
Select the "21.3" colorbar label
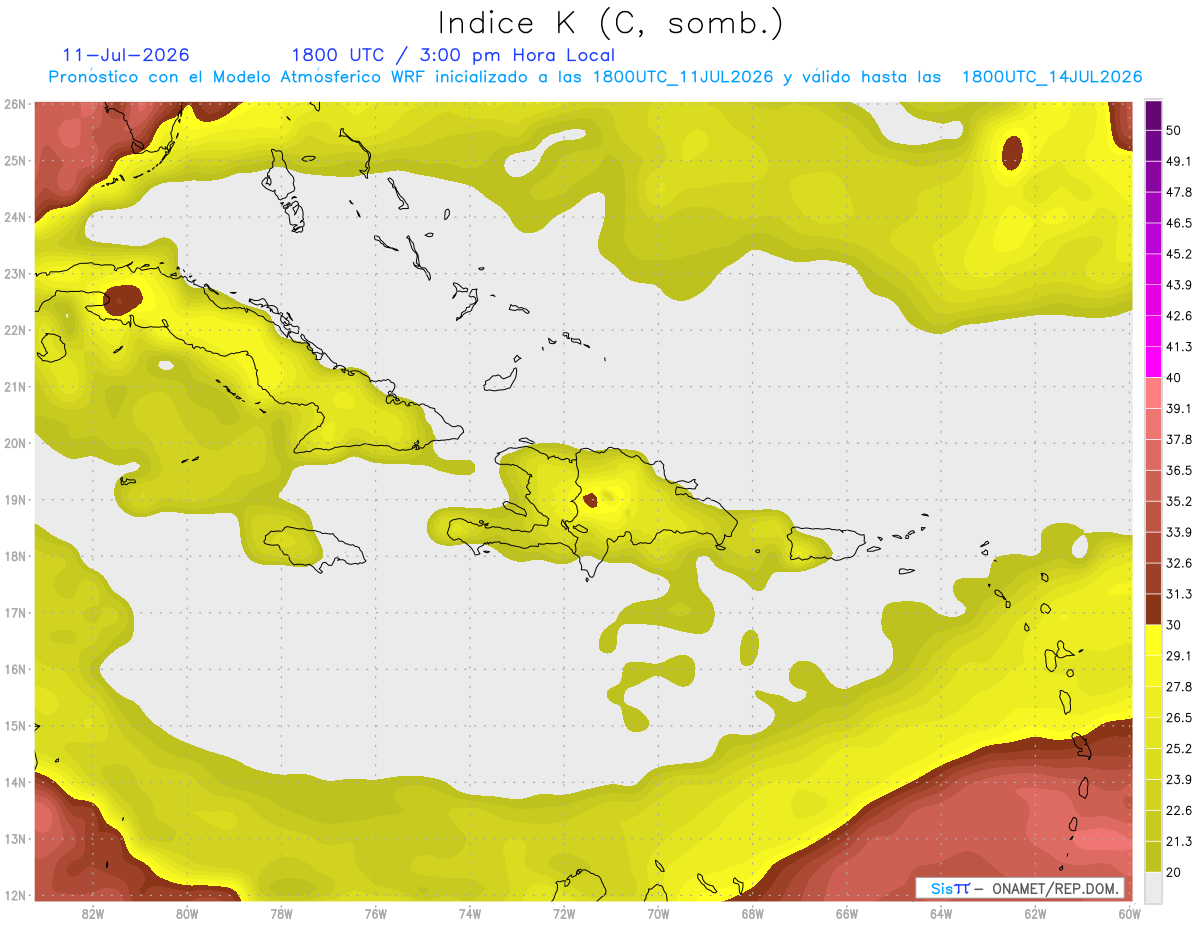(1179, 841)
